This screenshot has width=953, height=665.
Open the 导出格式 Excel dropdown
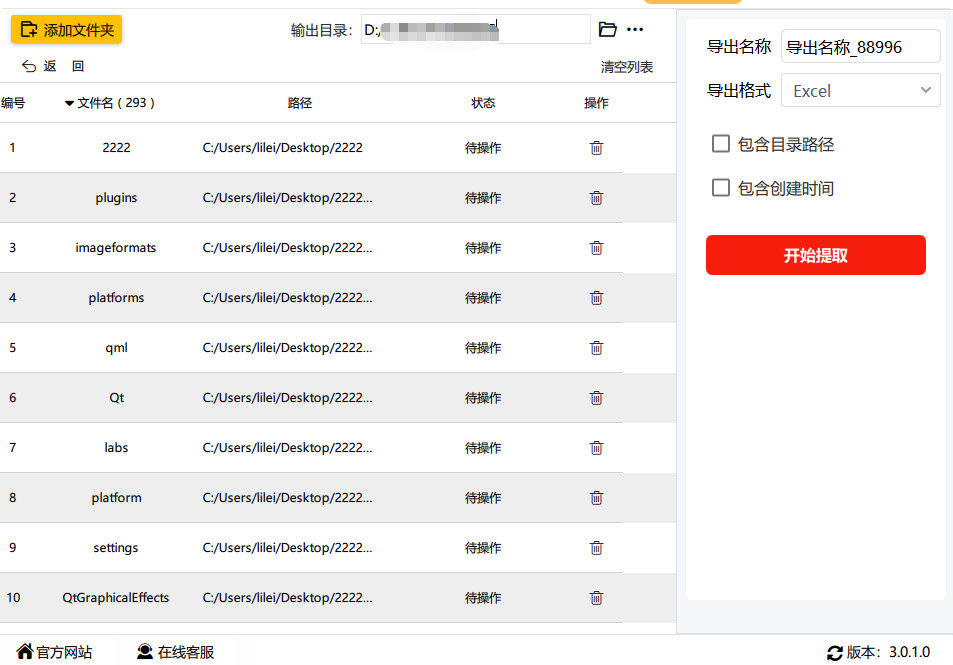click(860, 90)
